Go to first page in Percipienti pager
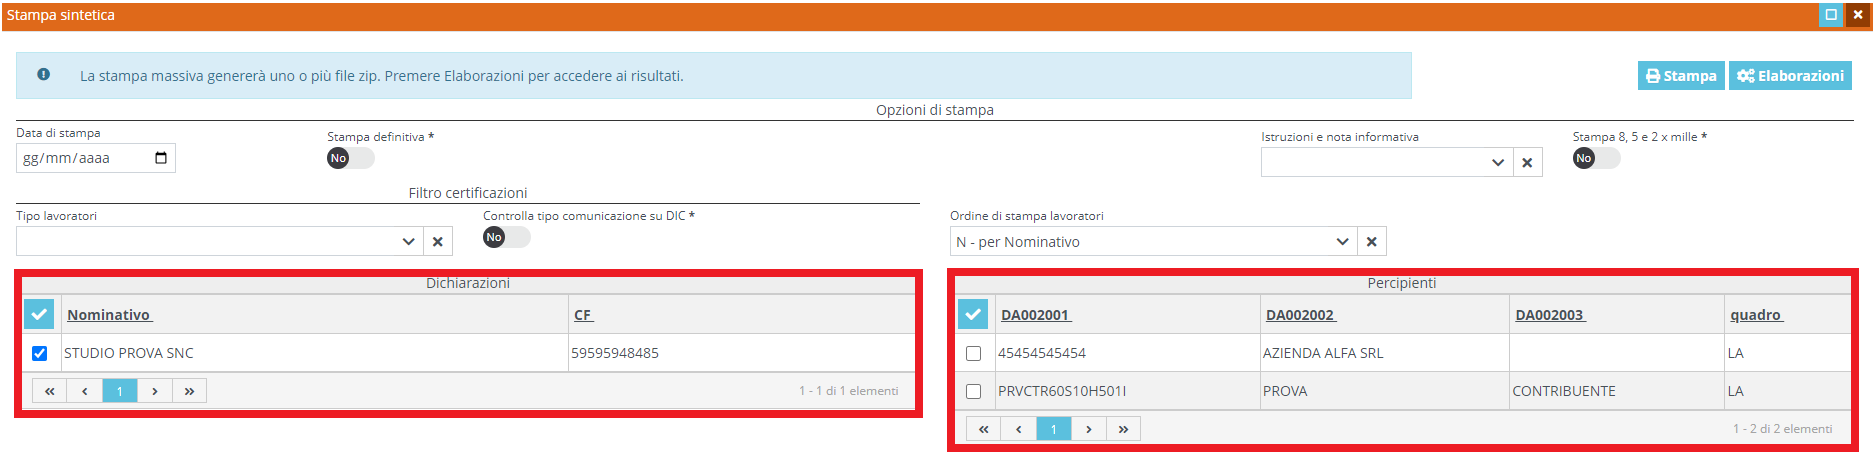 pos(984,429)
